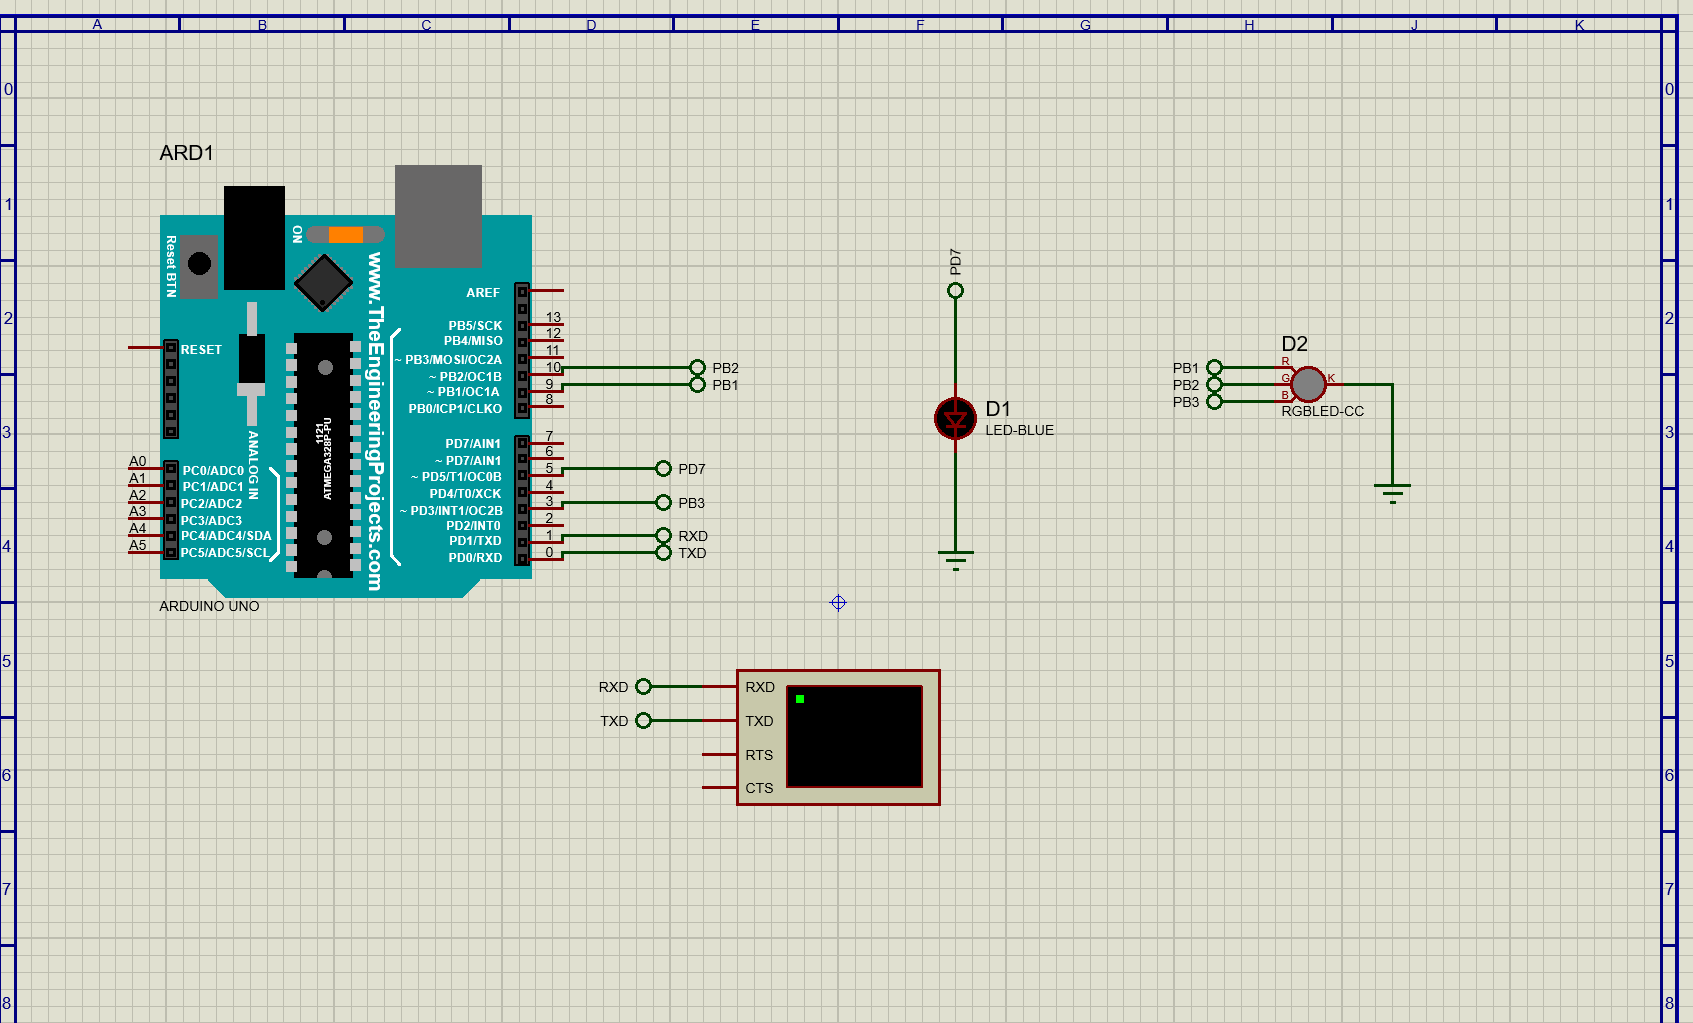Click the PC4/ADC4/SDA pin label on Arduino

[x=226, y=536]
